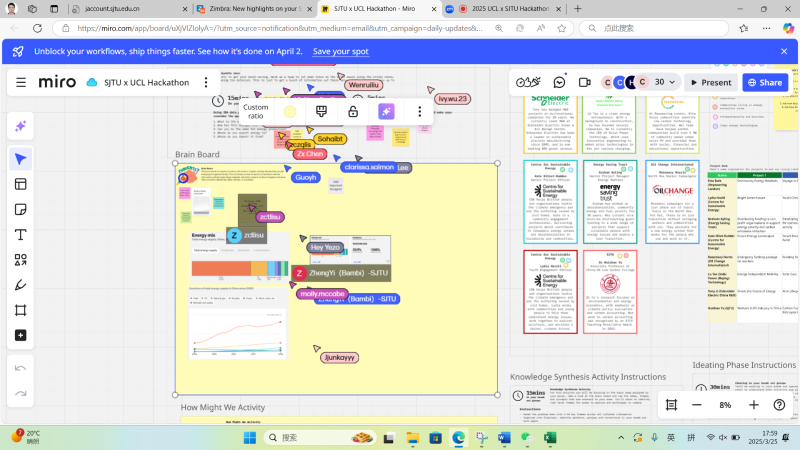Refresh the browser page
The image size is (800, 450).
(x=37, y=29)
